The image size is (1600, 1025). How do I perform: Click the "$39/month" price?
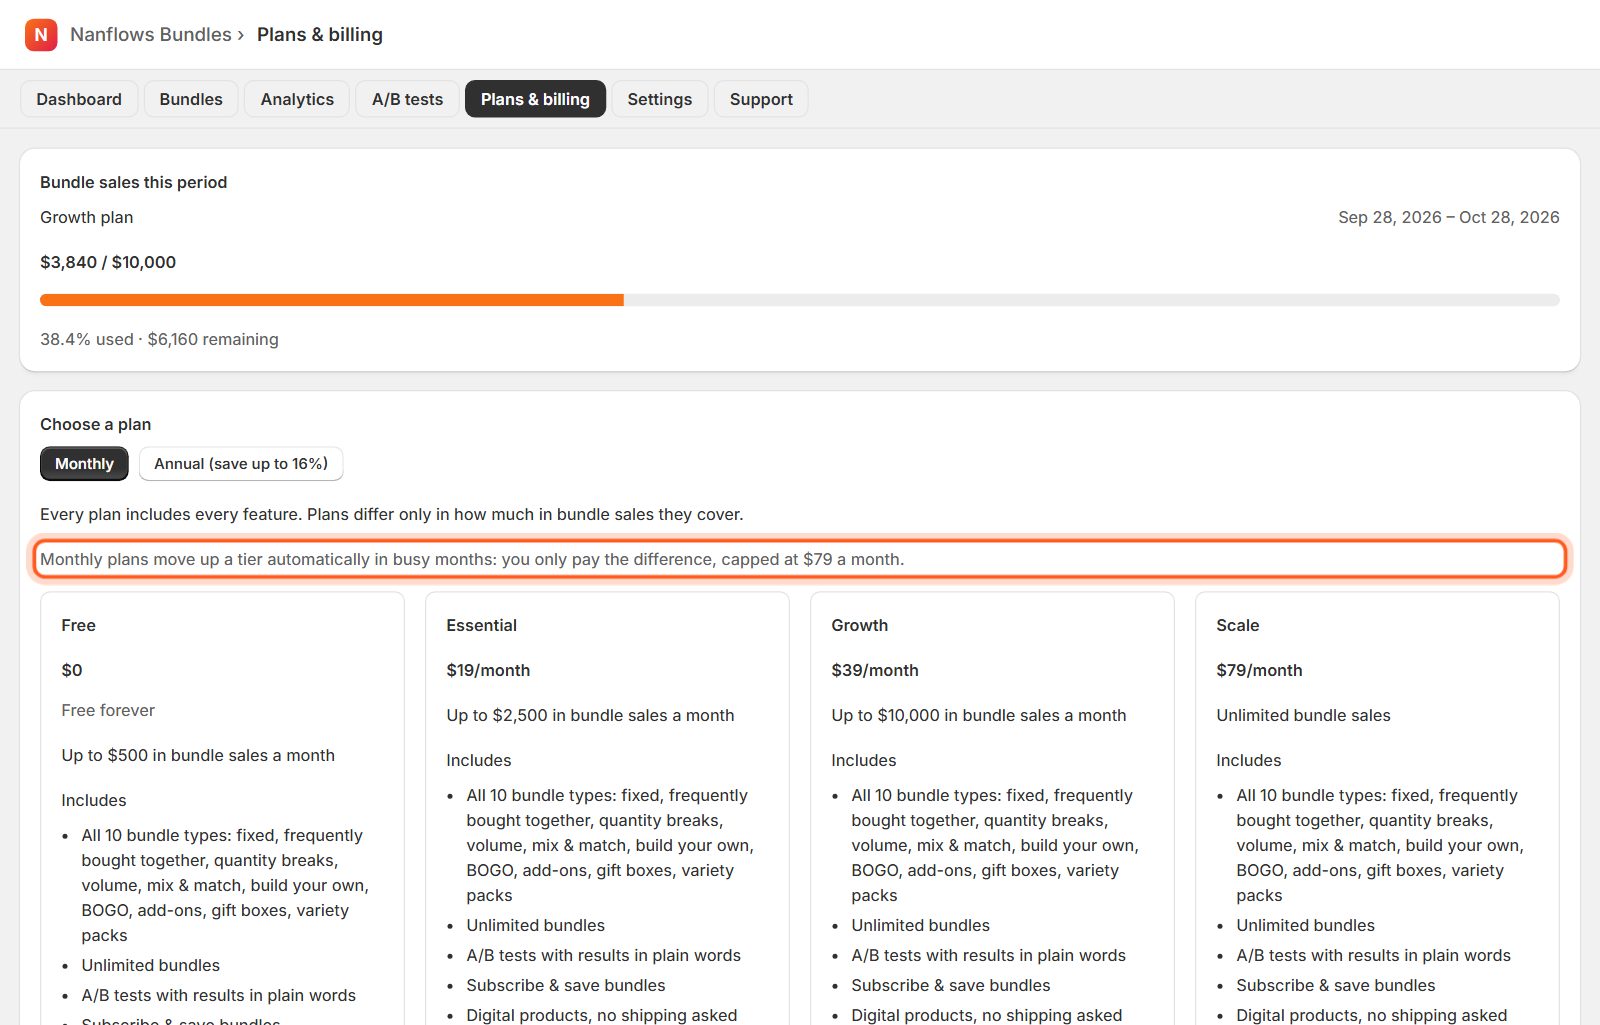[x=875, y=670]
